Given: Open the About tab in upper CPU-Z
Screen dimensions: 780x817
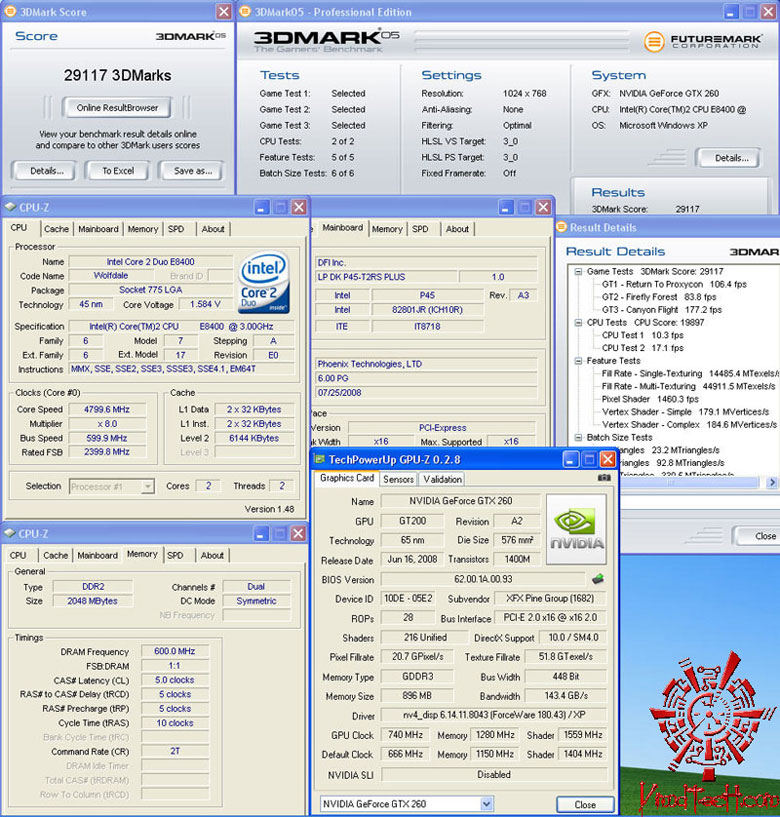Looking at the screenshot, I should pos(213,229).
